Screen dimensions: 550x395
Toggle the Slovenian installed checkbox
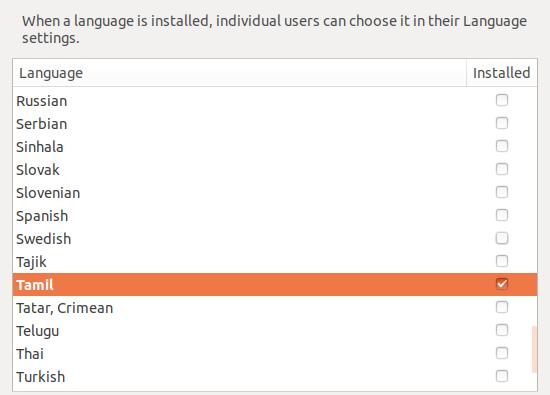502,192
